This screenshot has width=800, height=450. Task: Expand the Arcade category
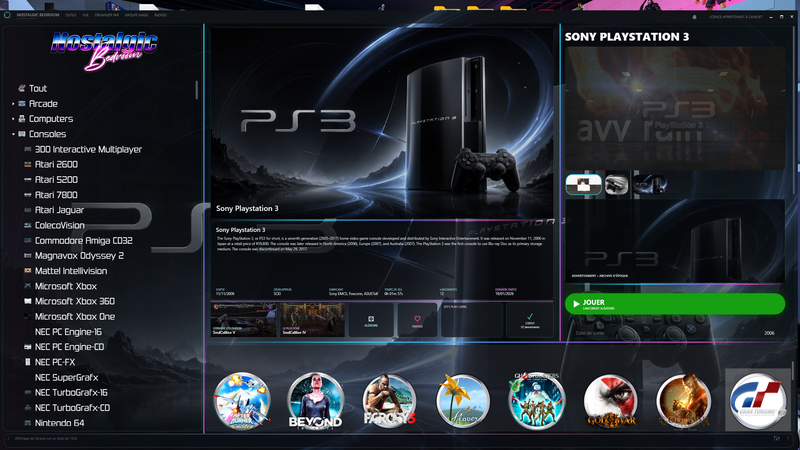pos(13,104)
